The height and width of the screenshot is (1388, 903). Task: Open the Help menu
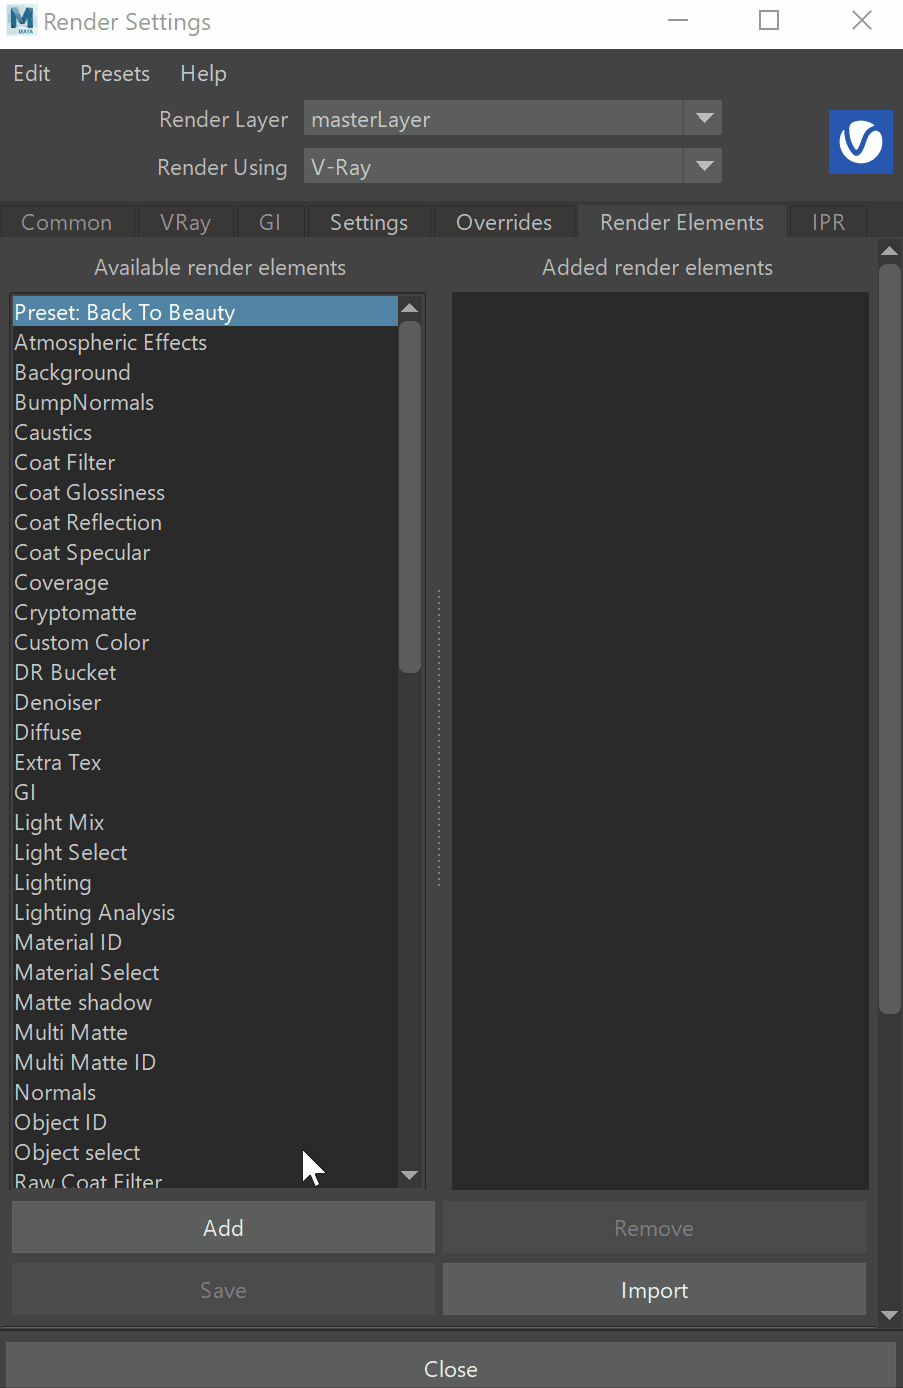203,74
